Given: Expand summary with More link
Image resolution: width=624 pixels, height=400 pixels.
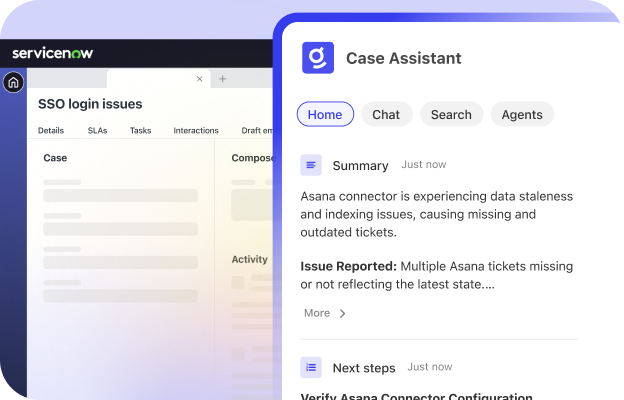Looking at the screenshot, I should (x=317, y=313).
